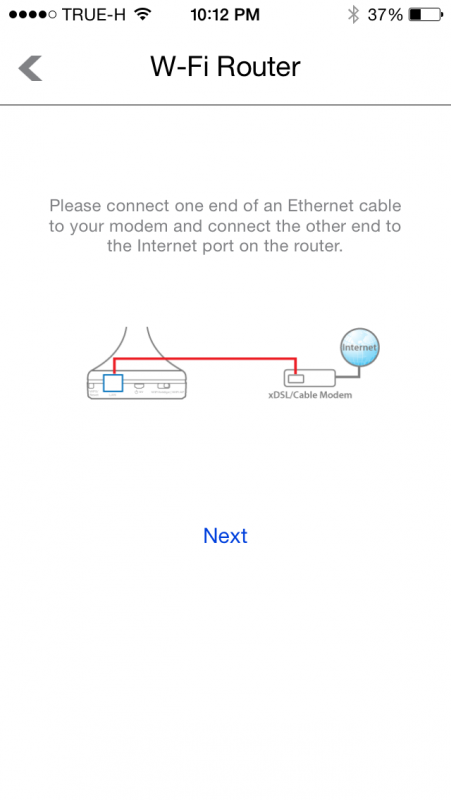
Task: Tap the W-Fi Router title
Action: [225, 67]
